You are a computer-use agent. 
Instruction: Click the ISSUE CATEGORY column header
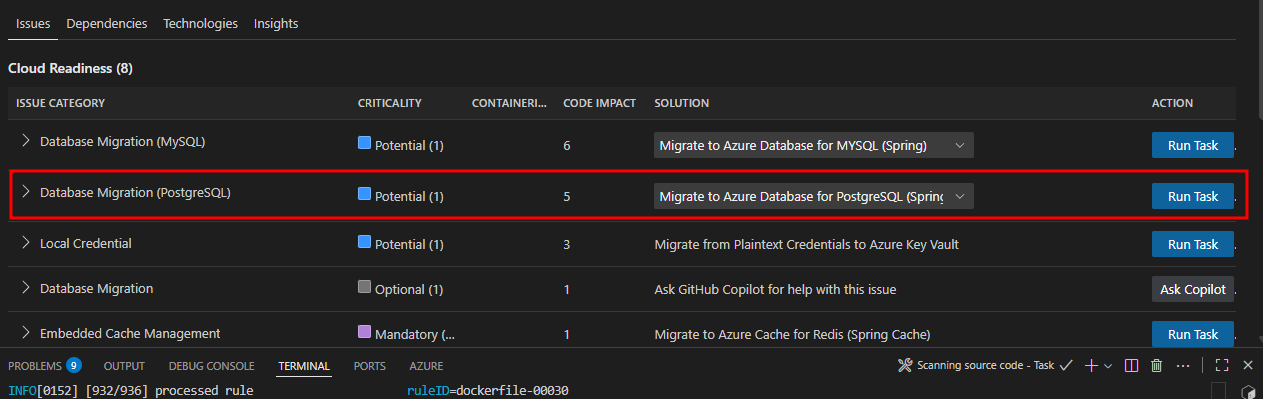60,103
